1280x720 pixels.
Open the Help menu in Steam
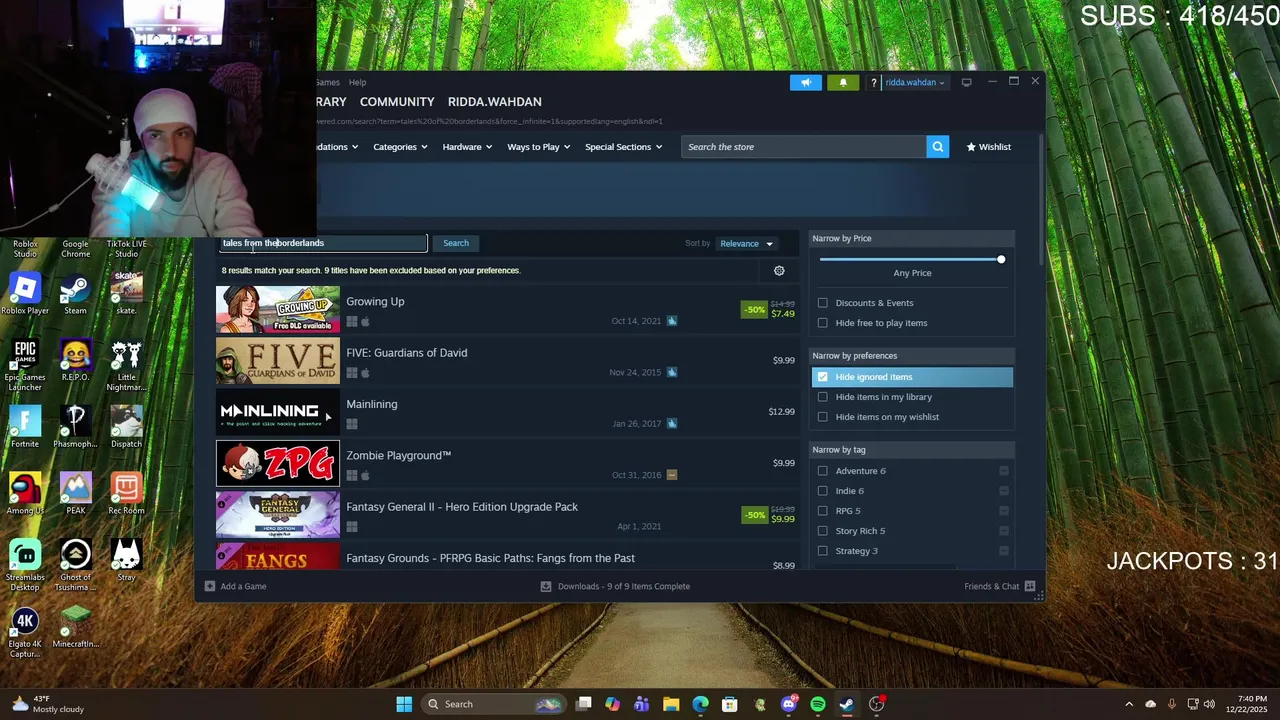pos(357,83)
